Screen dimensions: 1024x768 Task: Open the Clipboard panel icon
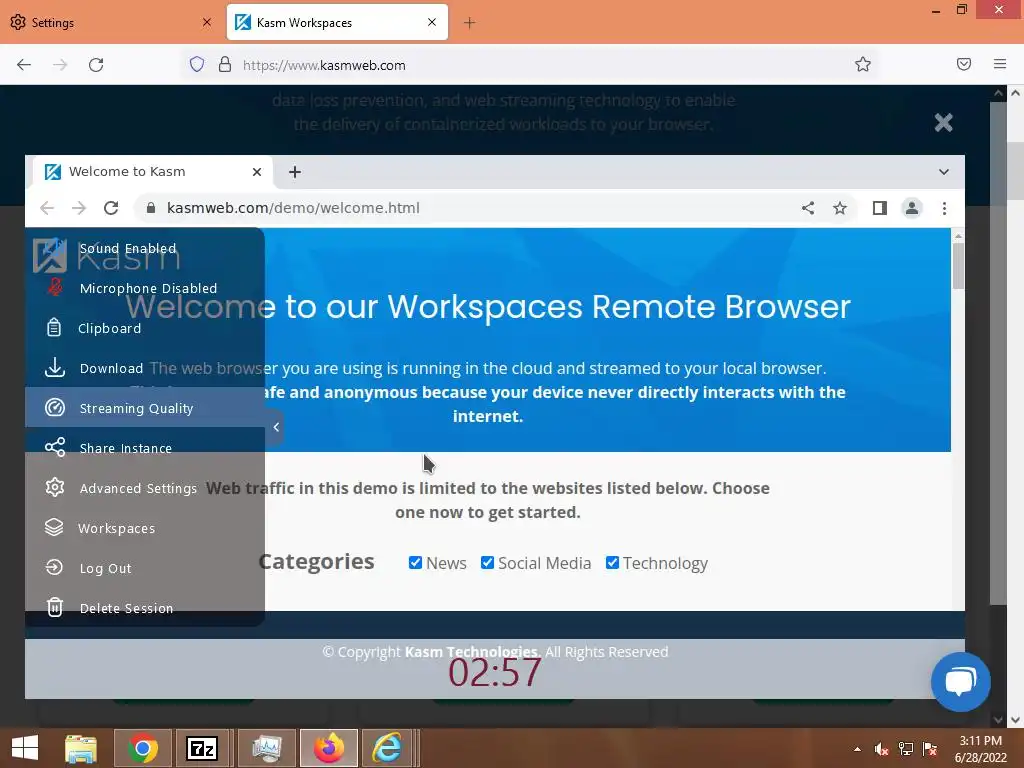[54, 328]
